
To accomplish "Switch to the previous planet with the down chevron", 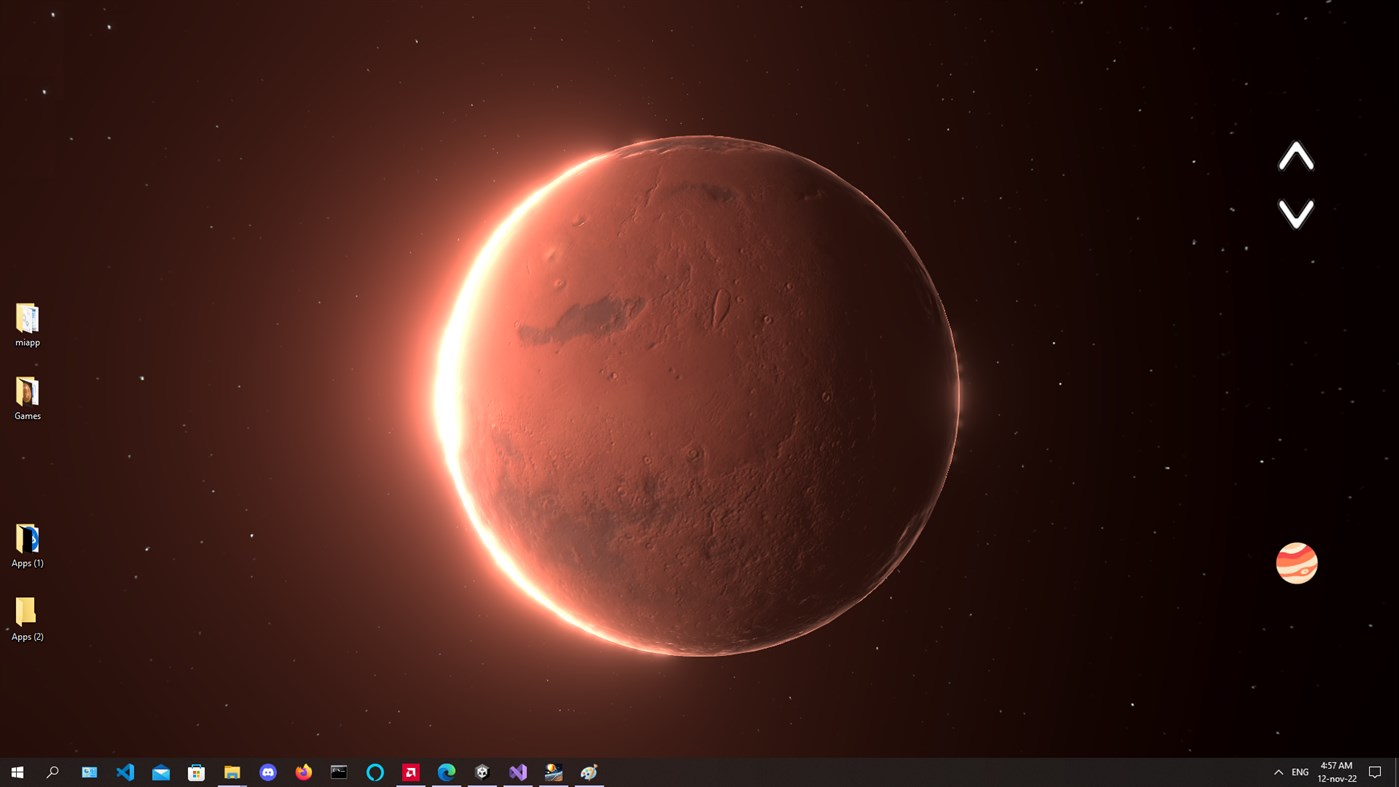I will click(x=1295, y=215).
